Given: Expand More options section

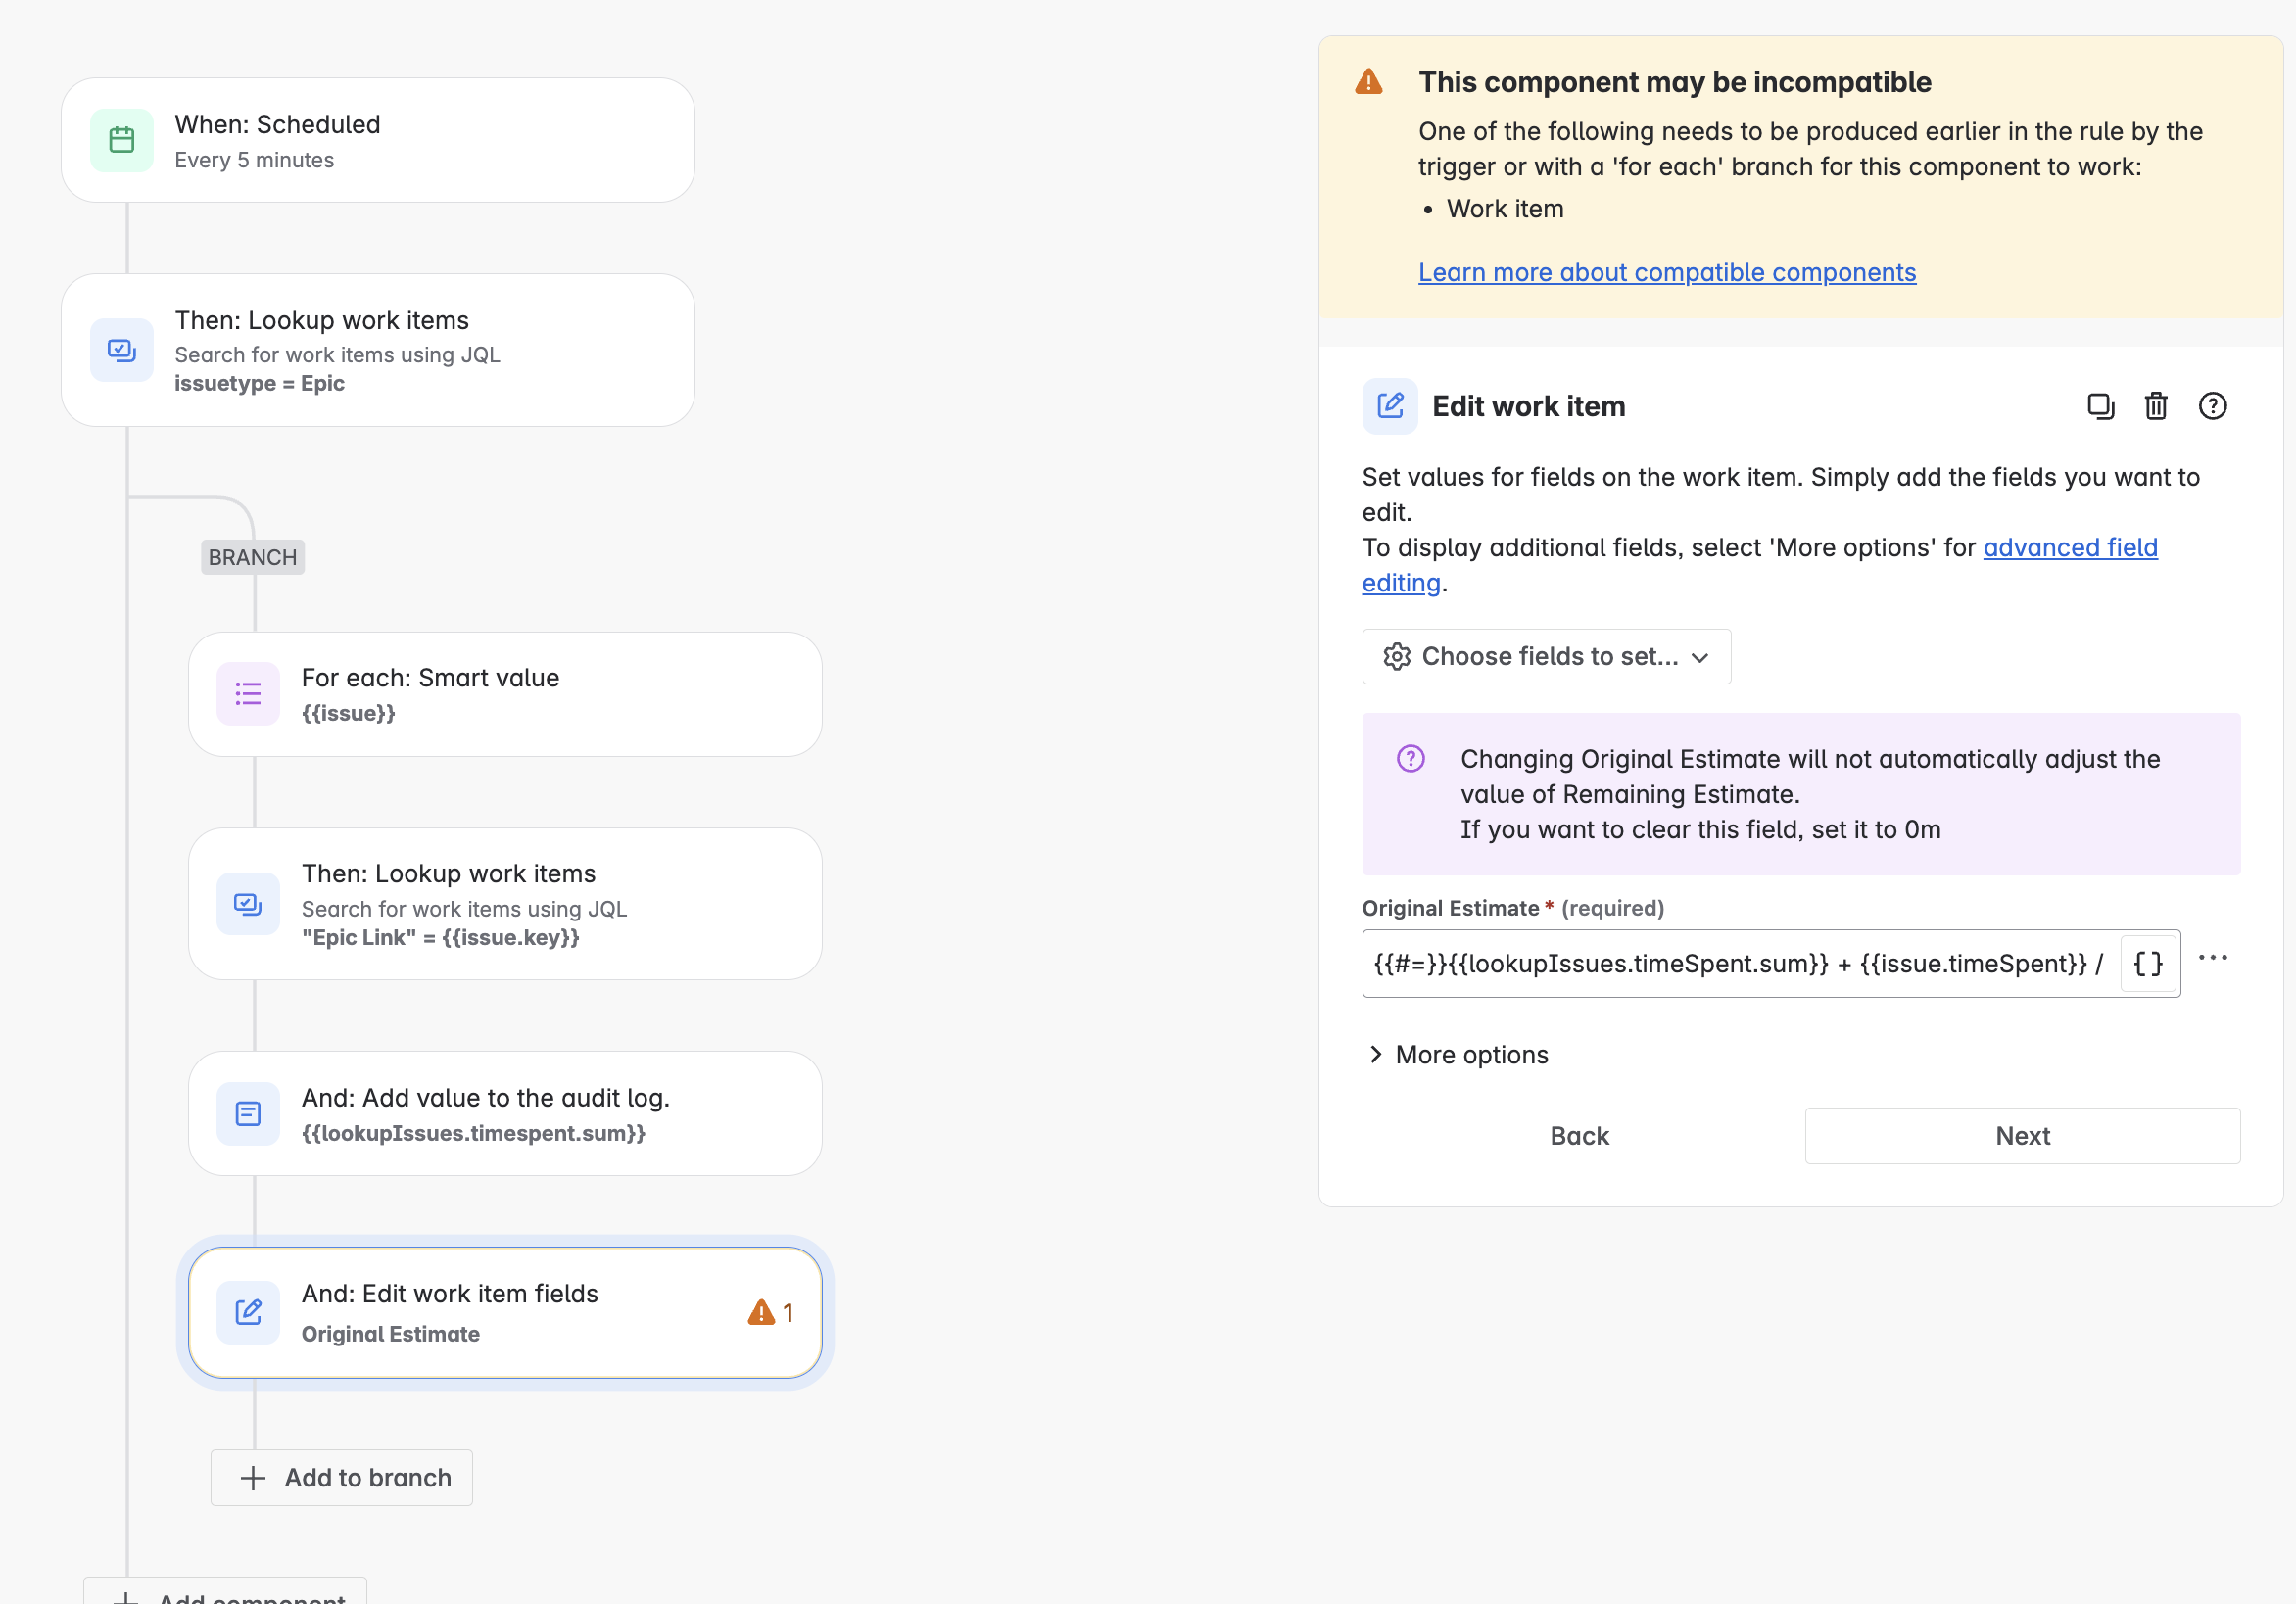Looking at the screenshot, I should [1458, 1055].
